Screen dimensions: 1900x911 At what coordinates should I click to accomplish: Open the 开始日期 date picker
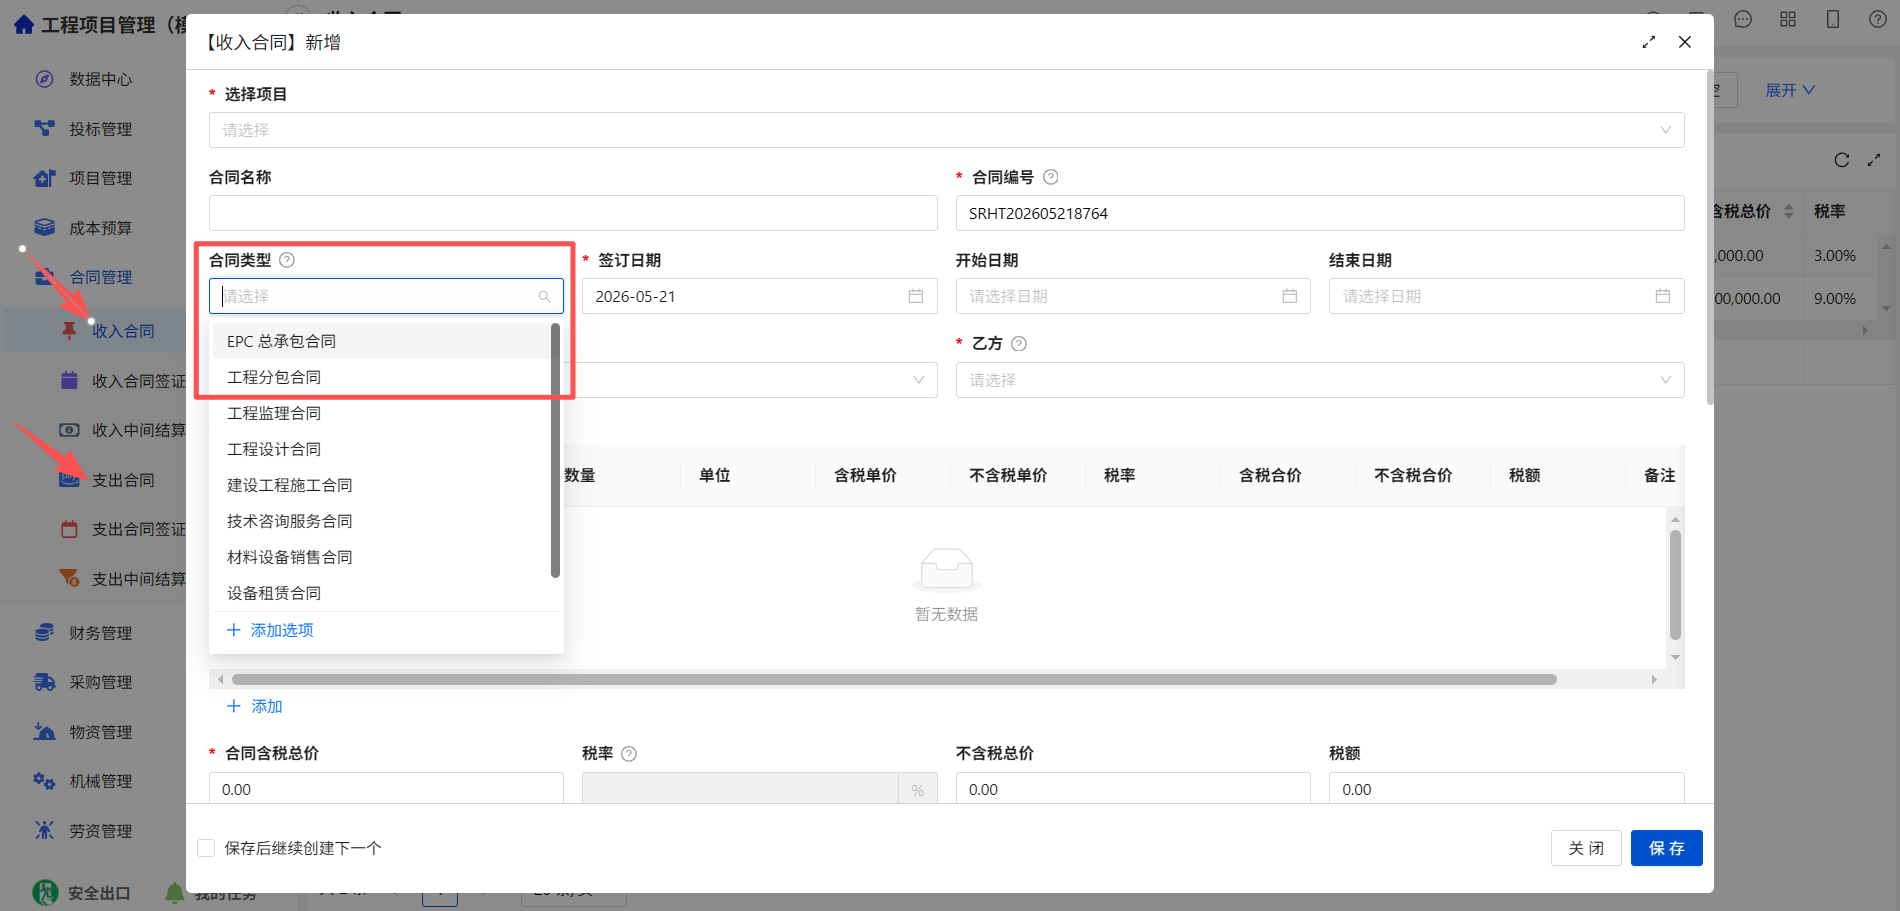tap(1133, 296)
